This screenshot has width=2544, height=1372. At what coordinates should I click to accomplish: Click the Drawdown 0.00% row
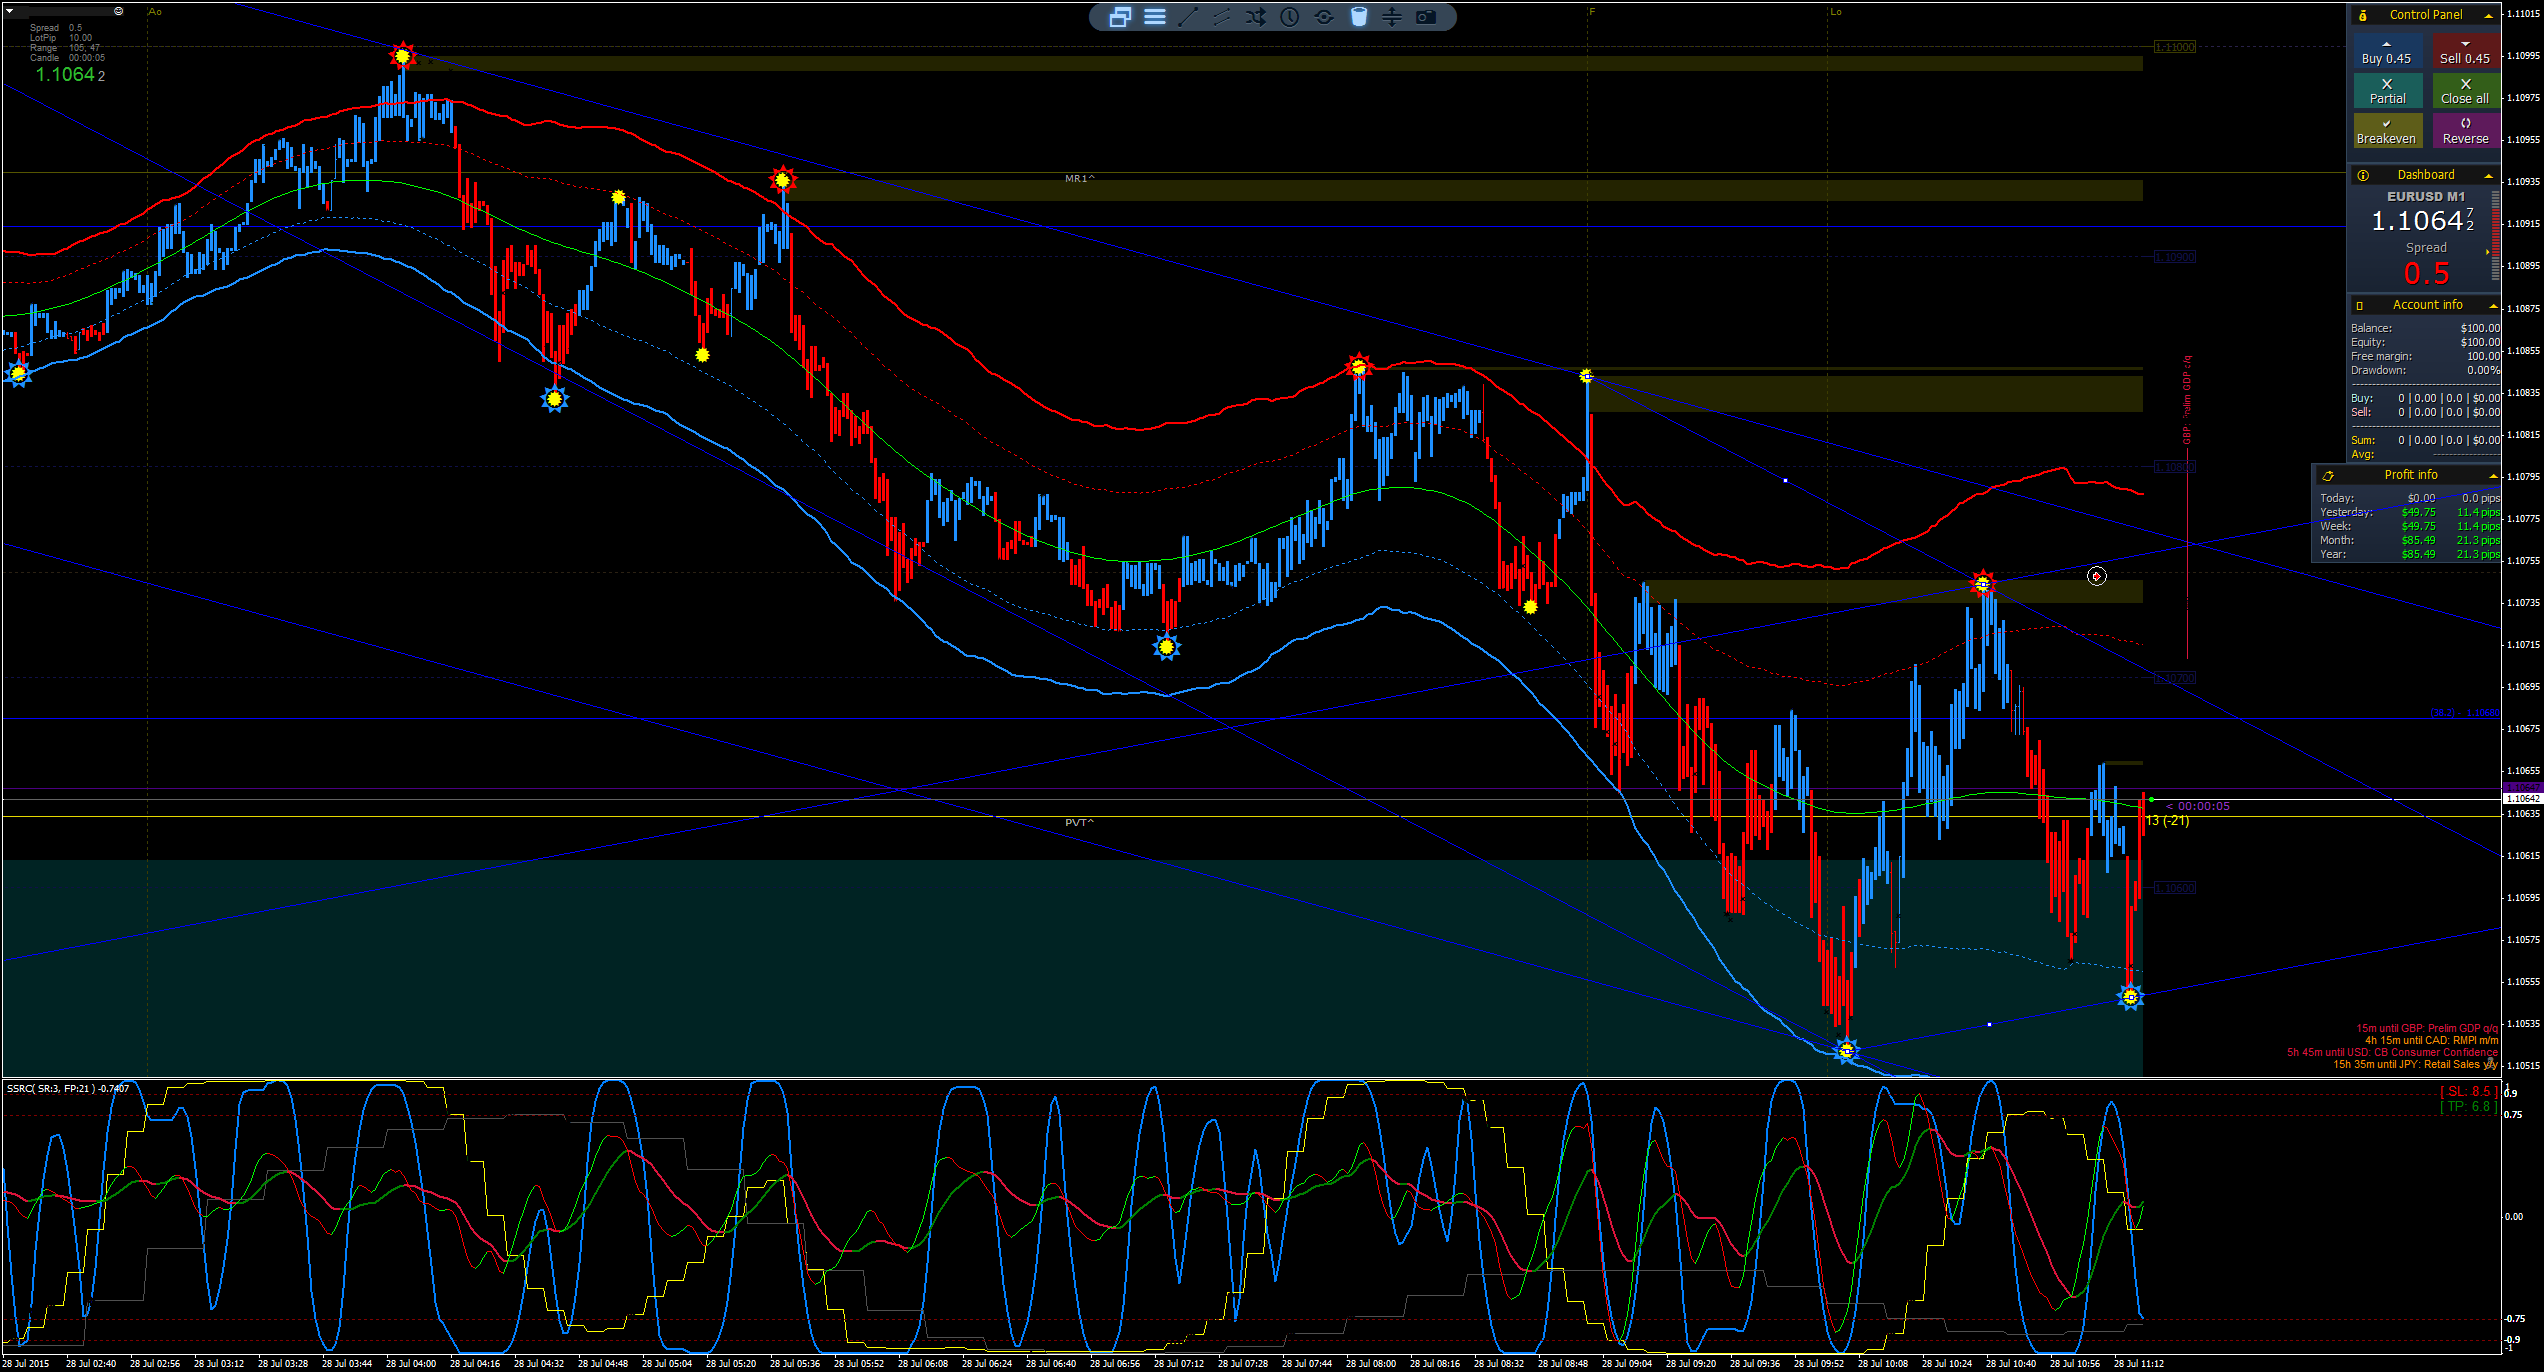[2425, 370]
